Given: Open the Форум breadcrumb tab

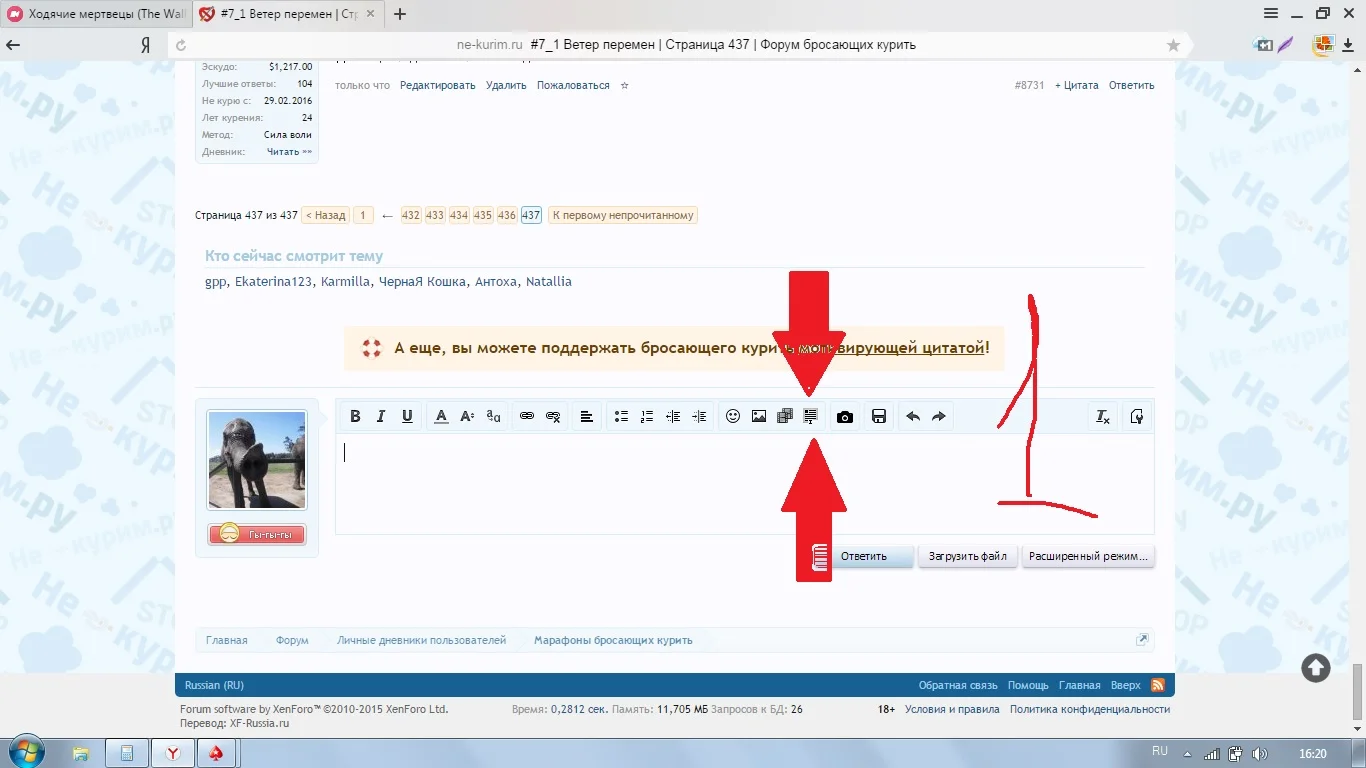Looking at the screenshot, I should [292, 640].
